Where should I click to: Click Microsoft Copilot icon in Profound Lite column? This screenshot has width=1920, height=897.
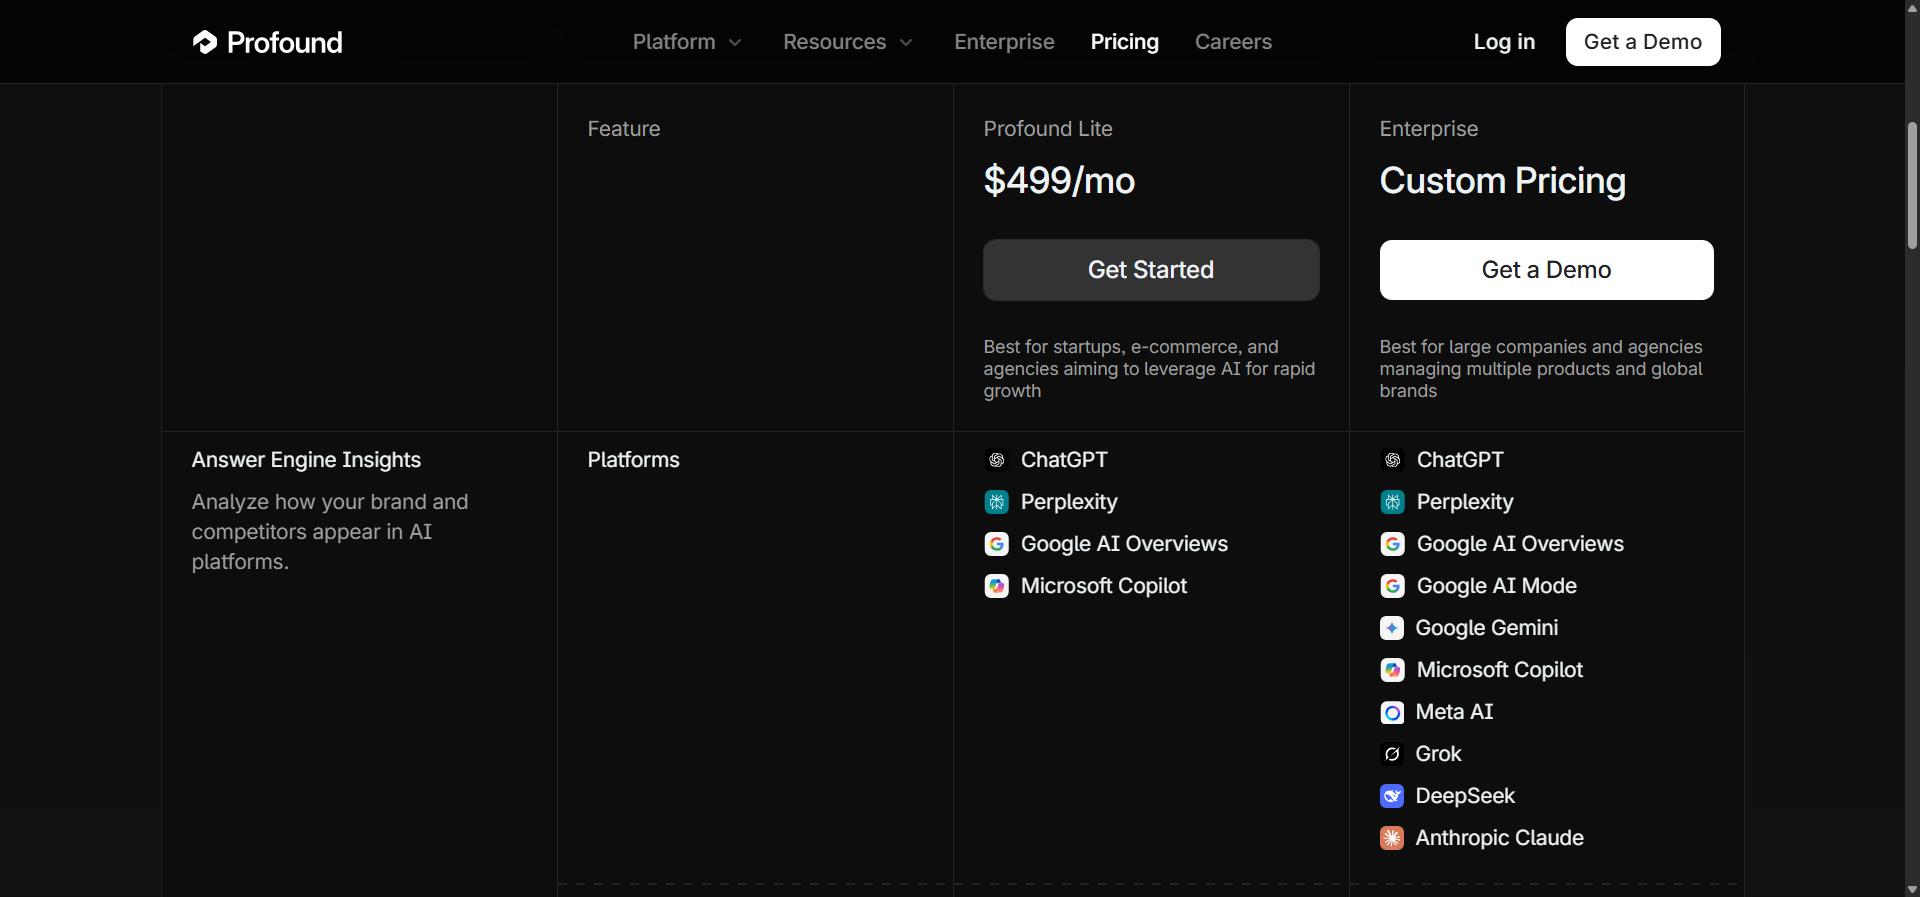click(997, 586)
